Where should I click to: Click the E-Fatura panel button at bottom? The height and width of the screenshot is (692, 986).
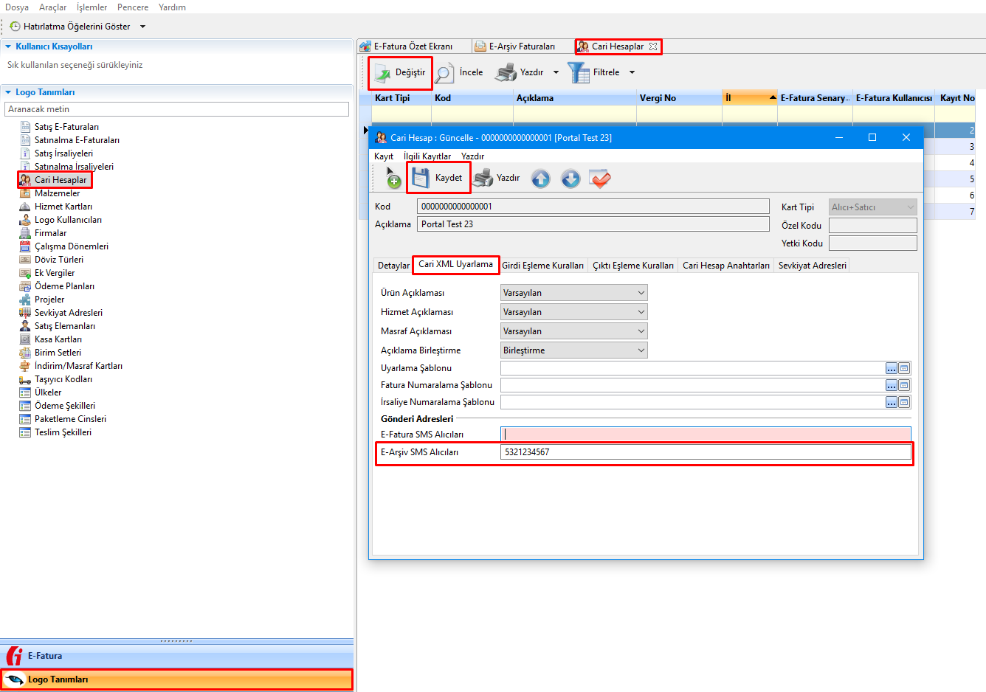[x=177, y=656]
